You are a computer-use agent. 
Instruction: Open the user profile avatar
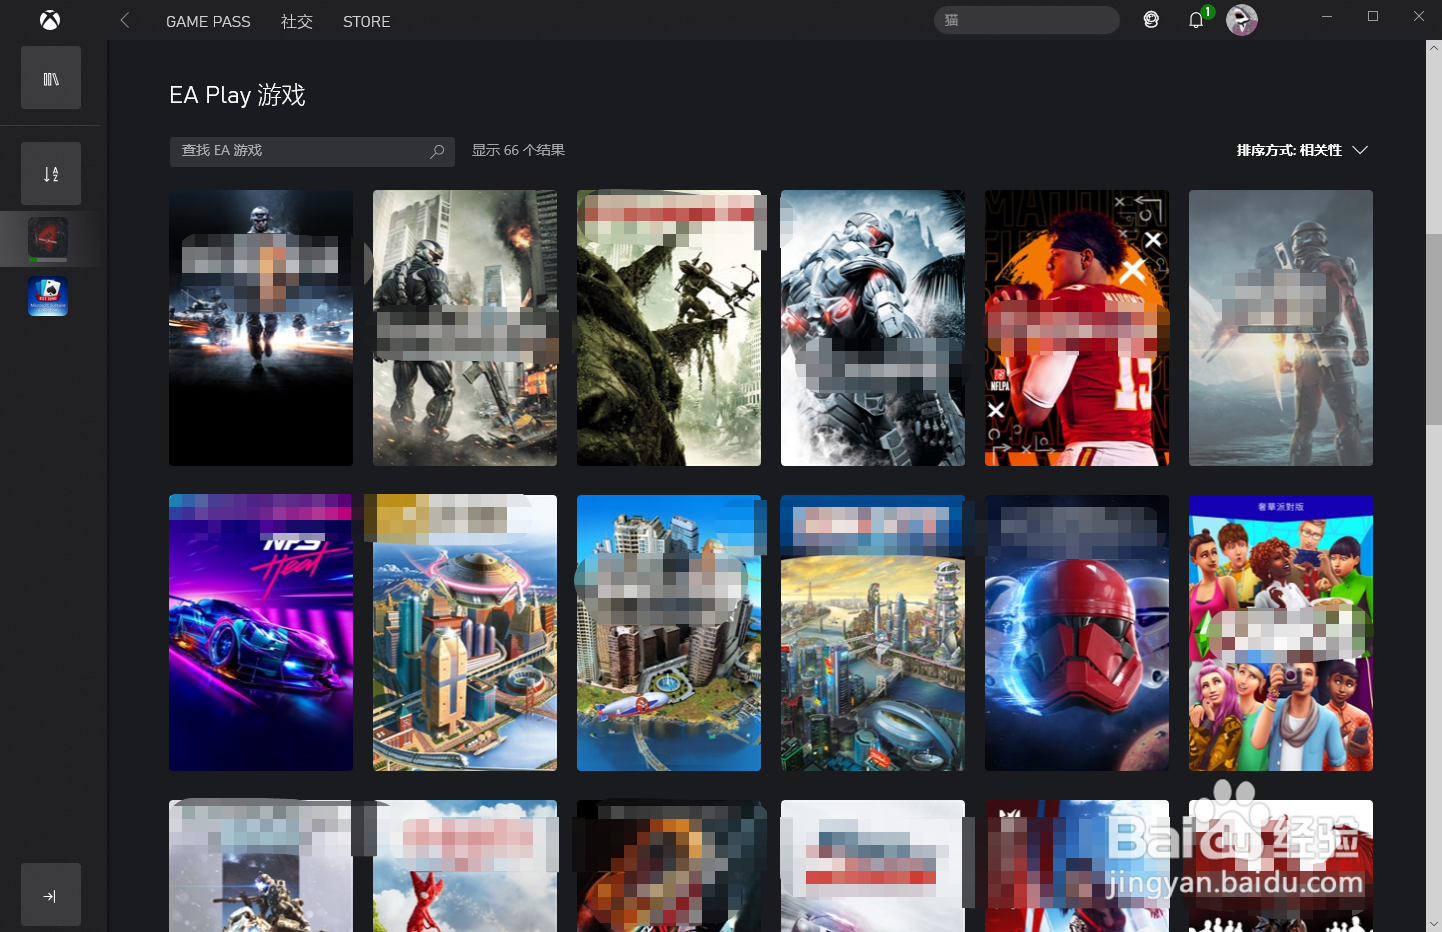pos(1242,20)
